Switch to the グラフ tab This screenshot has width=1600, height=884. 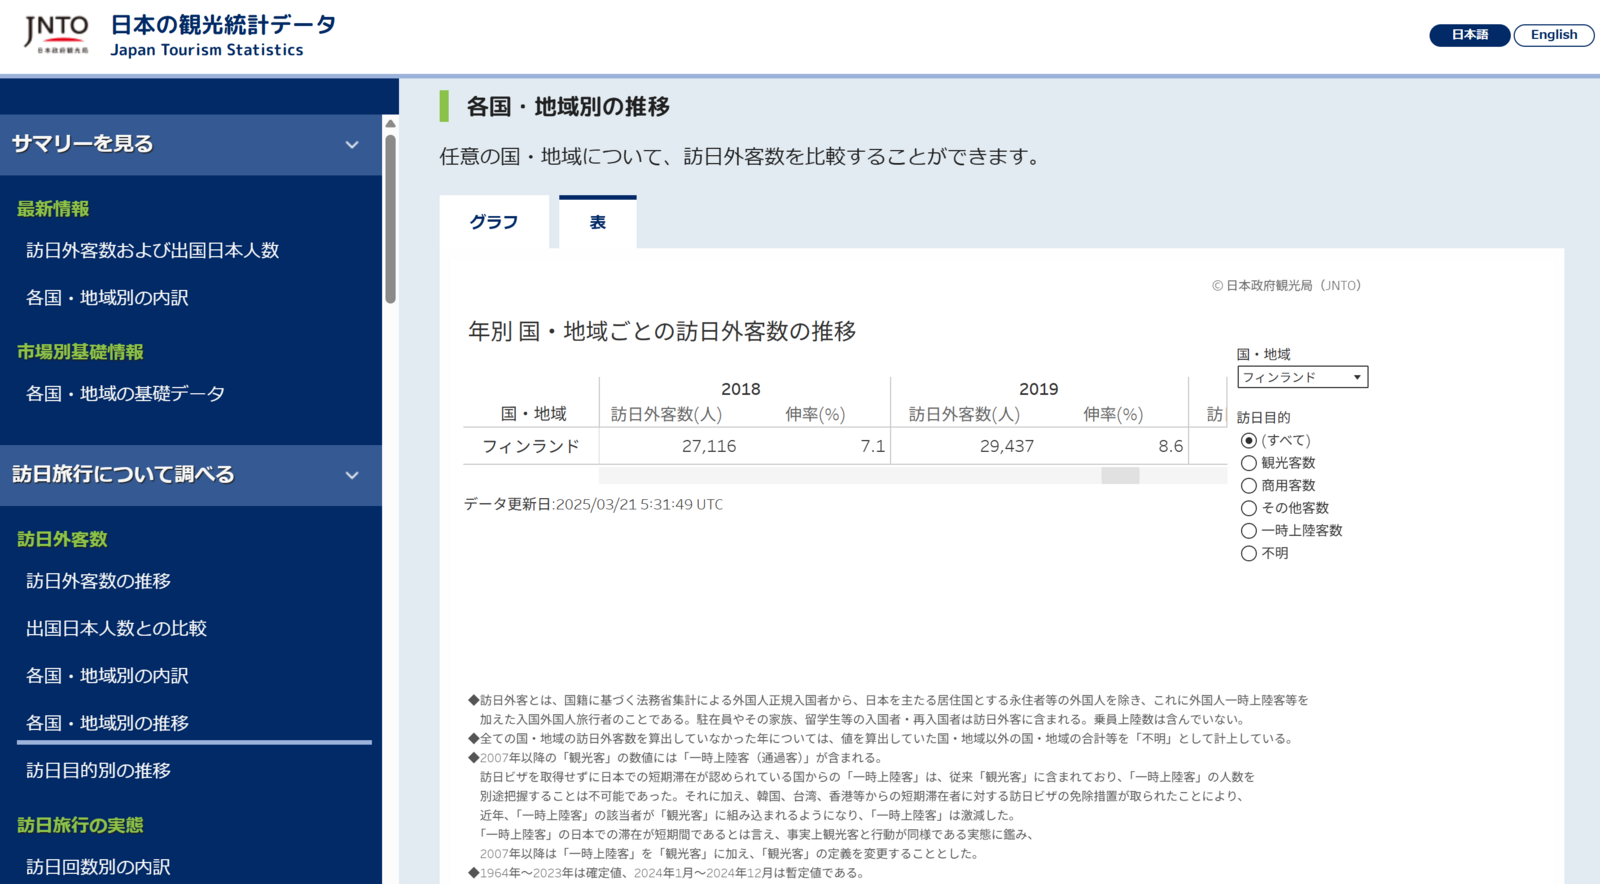(494, 222)
